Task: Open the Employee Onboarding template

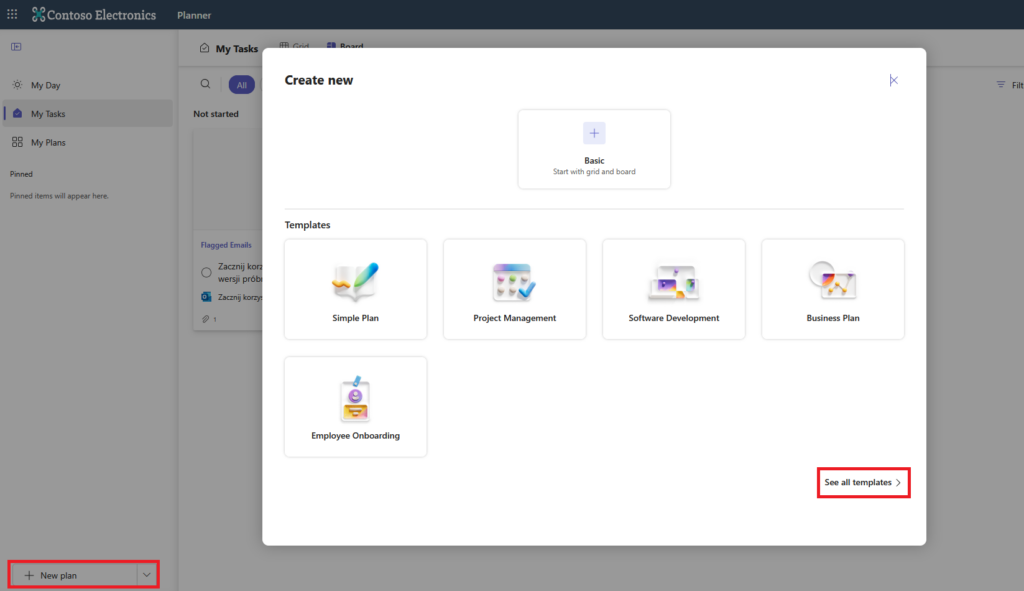Action: [x=355, y=407]
